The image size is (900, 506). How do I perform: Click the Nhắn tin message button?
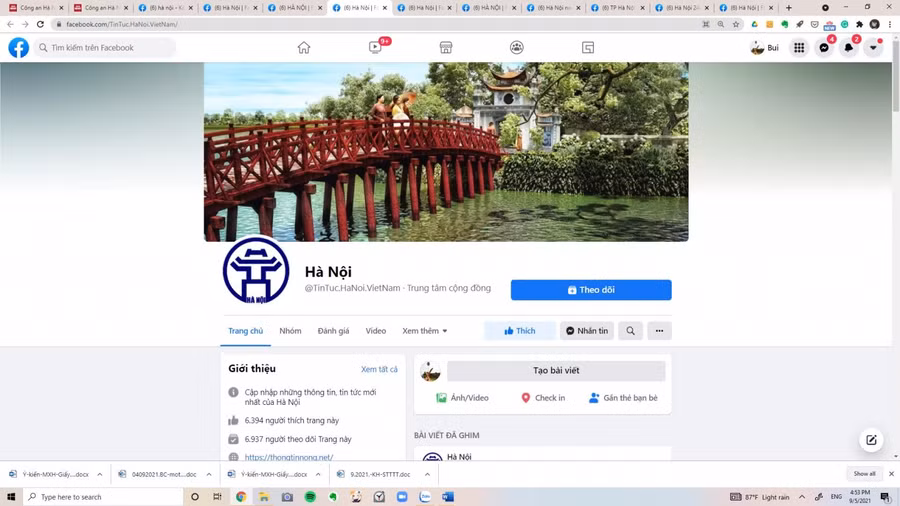point(587,331)
